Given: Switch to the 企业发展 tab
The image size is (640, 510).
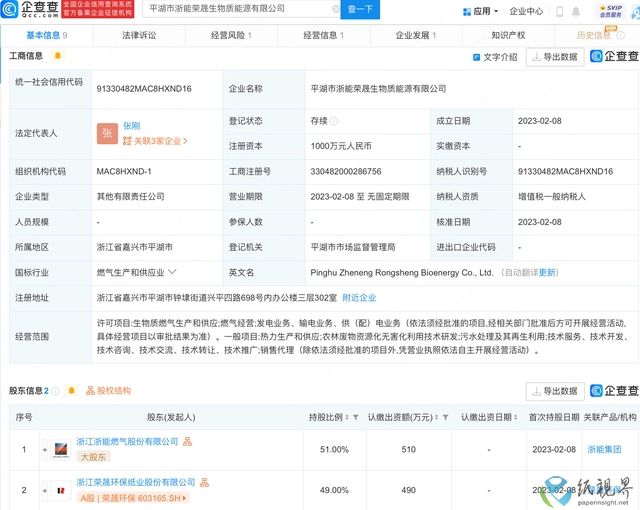Looking at the screenshot, I should click(416, 35).
